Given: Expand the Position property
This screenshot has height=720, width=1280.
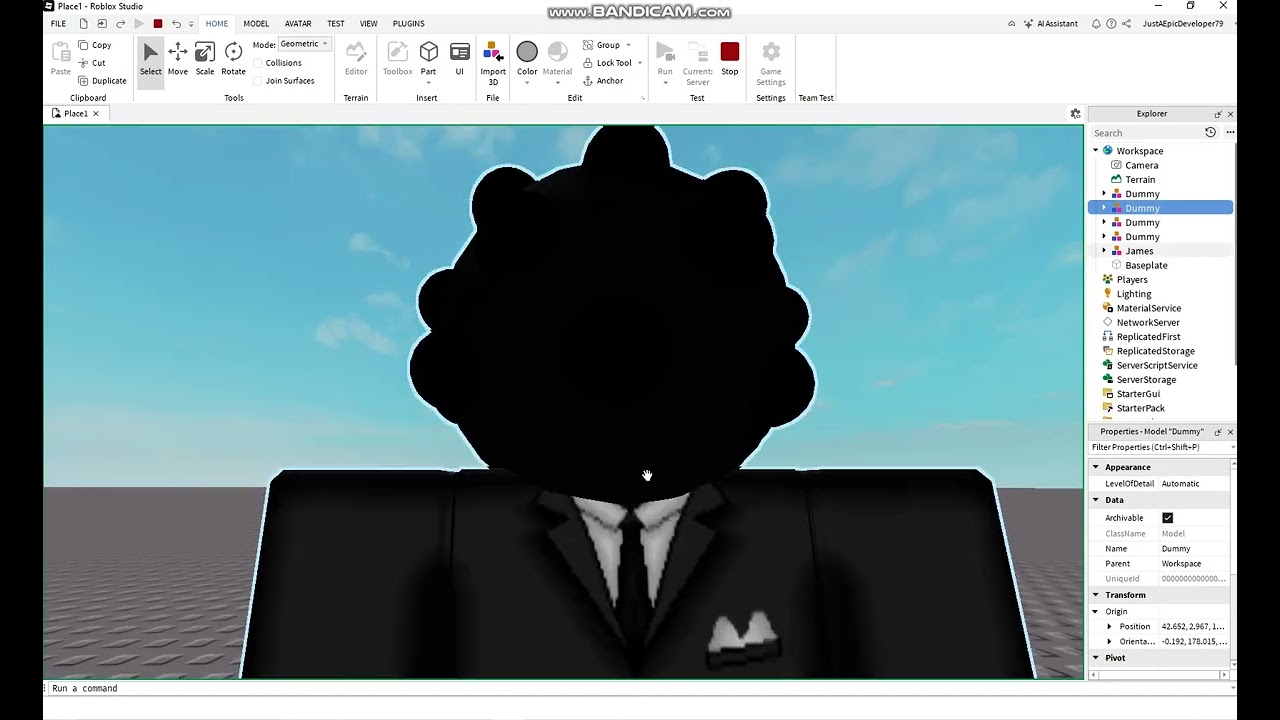Looking at the screenshot, I should (x=1109, y=627).
